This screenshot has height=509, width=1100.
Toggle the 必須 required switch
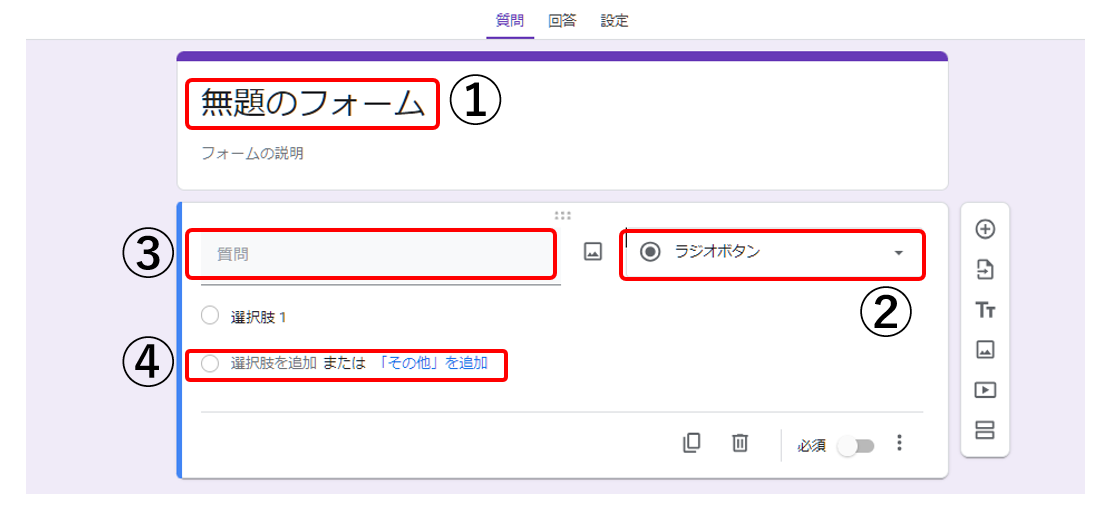[x=857, y=446]
